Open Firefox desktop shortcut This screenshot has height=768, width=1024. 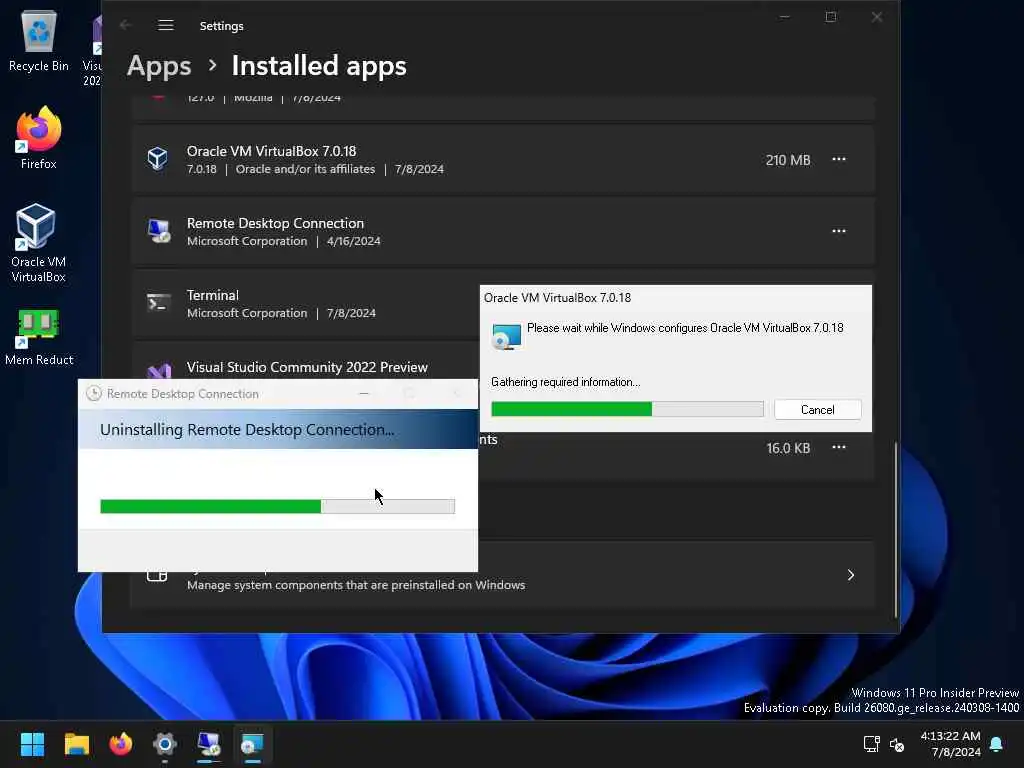39,138
